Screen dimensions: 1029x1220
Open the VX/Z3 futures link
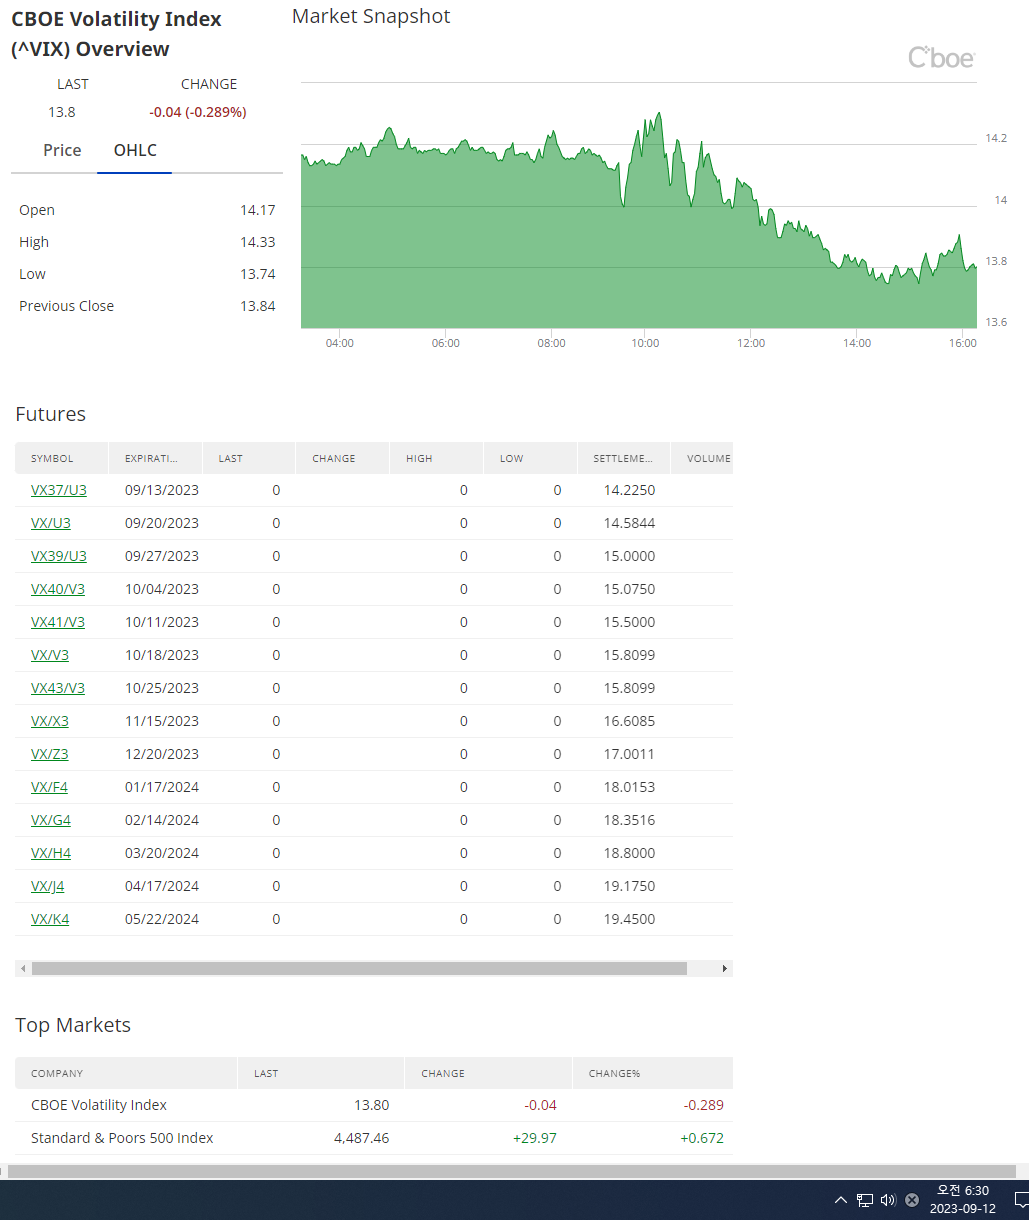click(50, 754)
